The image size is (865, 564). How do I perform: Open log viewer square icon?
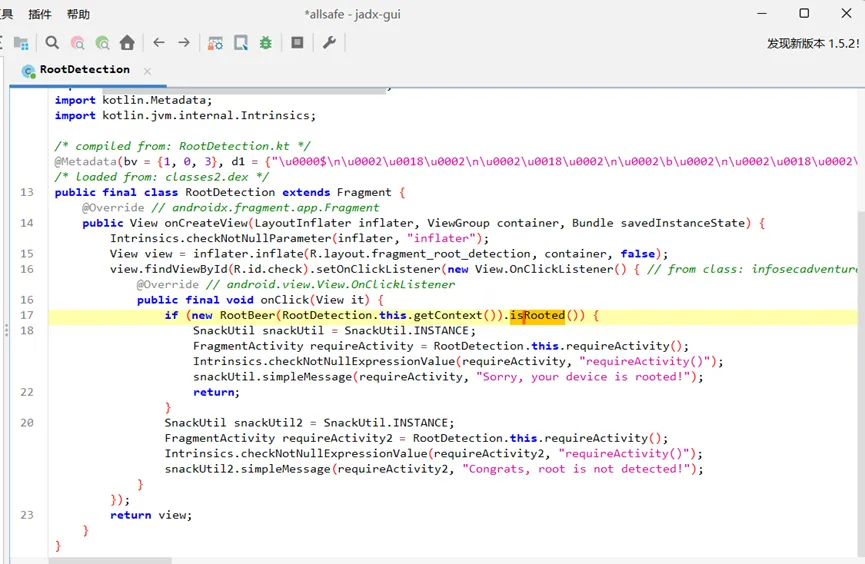[297, 42]
